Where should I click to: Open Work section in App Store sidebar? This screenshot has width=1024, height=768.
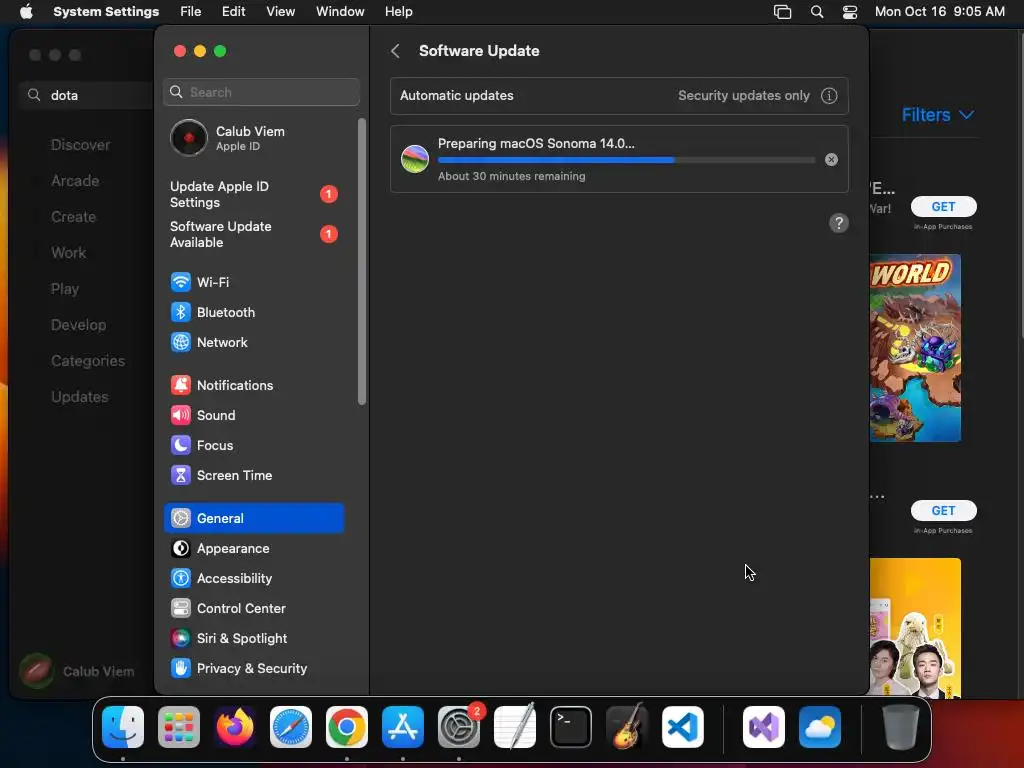tap(69, 253)
